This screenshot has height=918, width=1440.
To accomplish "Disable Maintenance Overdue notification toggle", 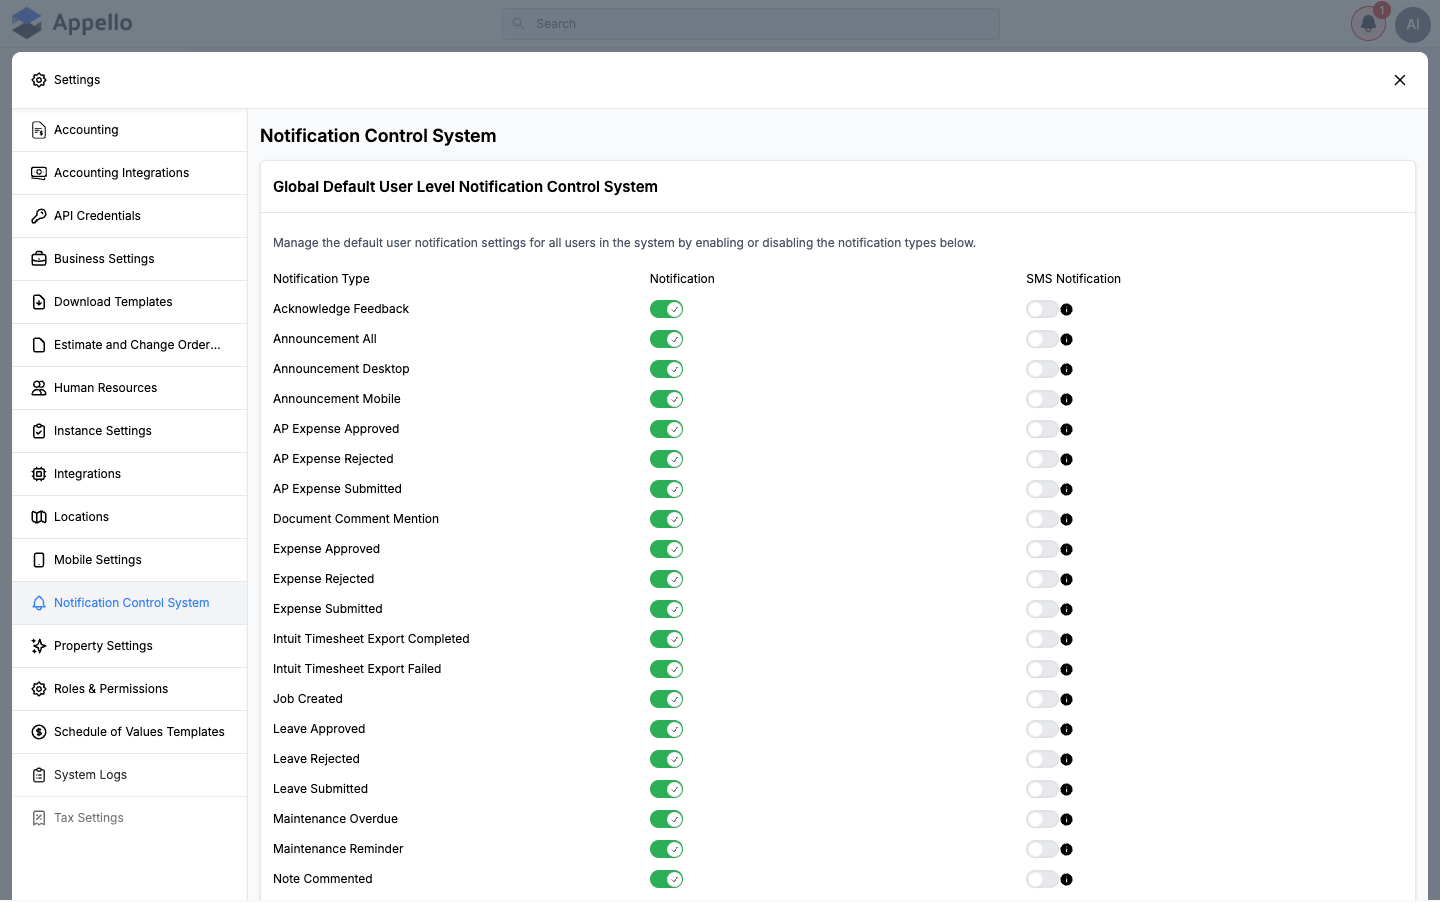I will pos(666,819).
